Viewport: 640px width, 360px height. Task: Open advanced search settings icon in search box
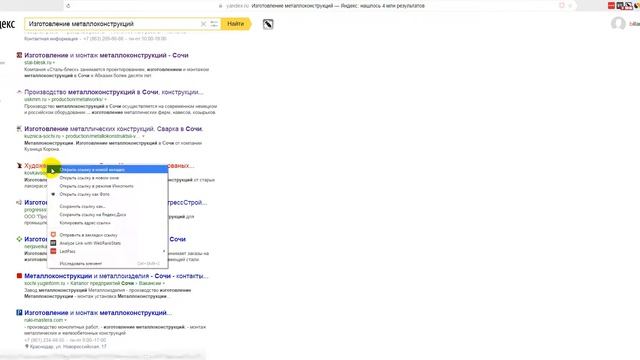tap(214, 24)
